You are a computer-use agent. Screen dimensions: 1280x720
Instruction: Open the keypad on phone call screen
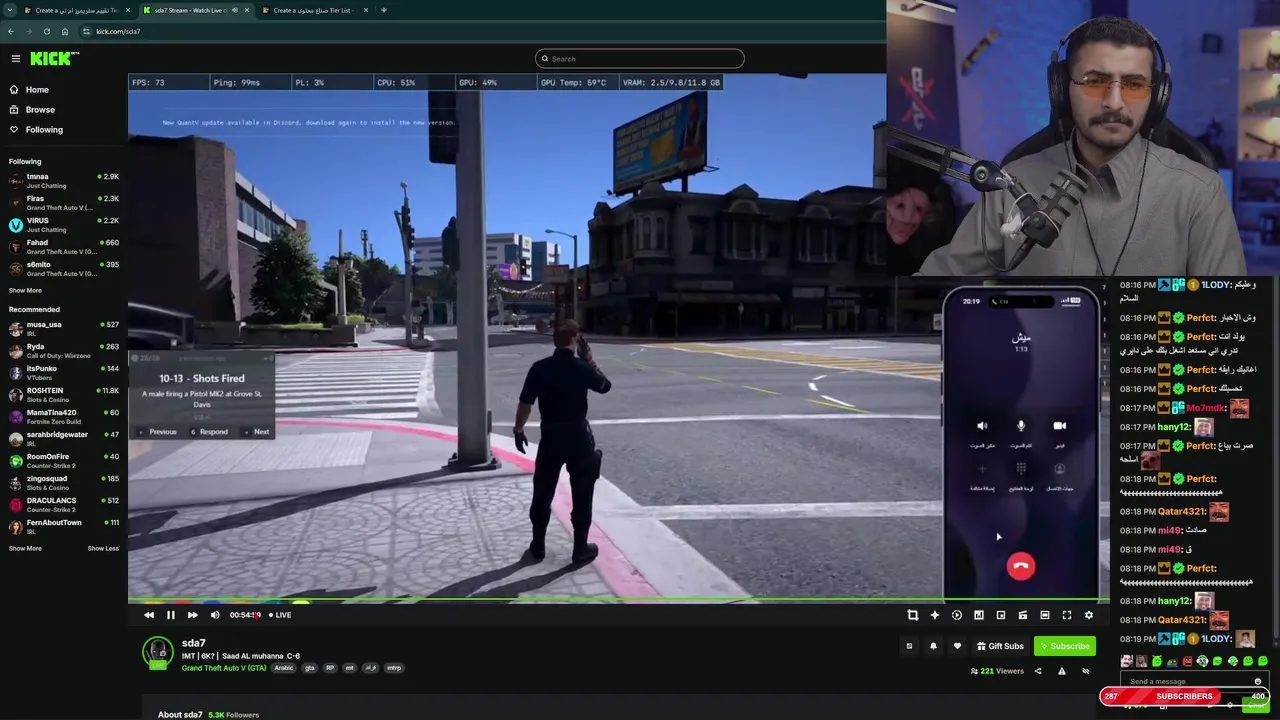(x=1021, y=468)
